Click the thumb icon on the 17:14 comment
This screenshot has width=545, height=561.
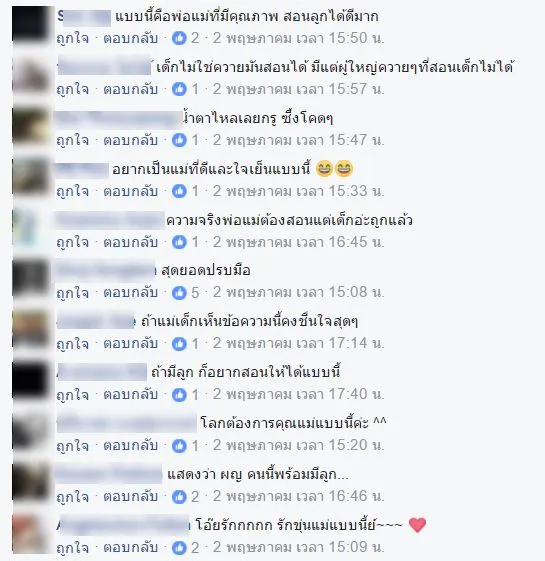coord(179,344)
